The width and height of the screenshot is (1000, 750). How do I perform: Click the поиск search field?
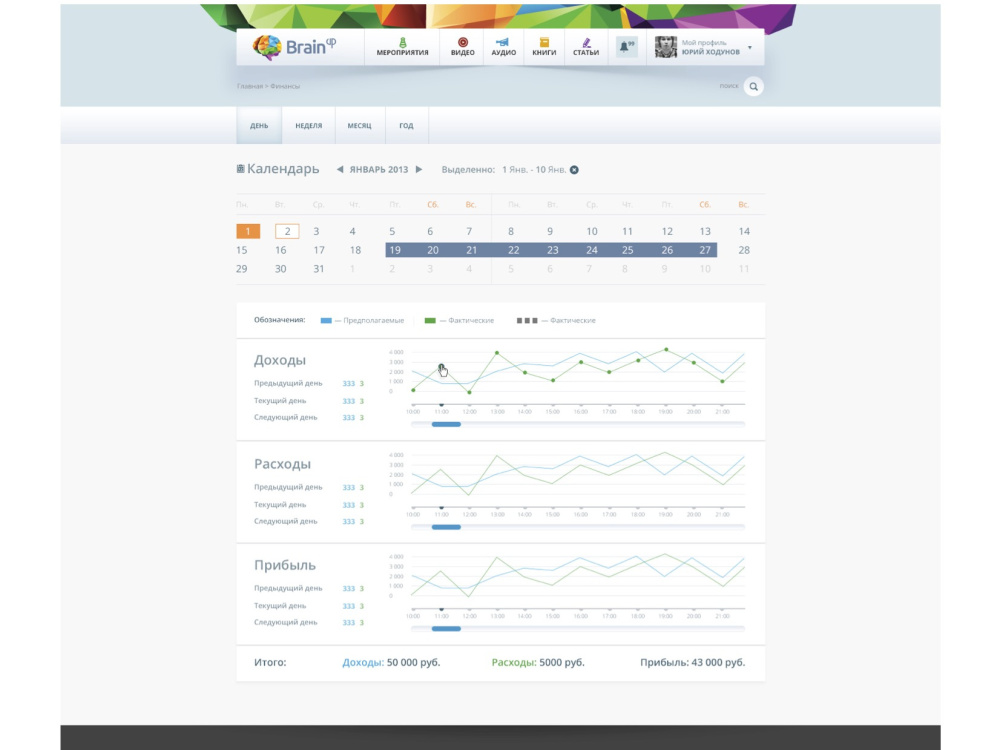728,86
